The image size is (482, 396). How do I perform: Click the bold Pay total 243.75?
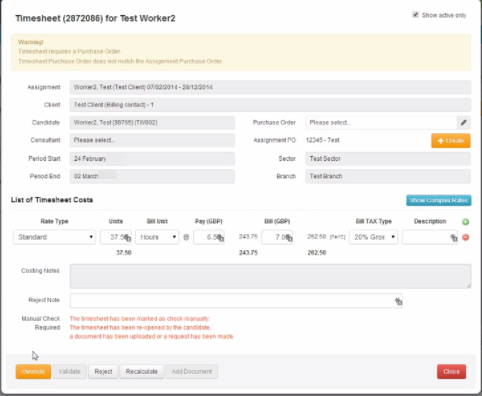(x=248, y=253)
